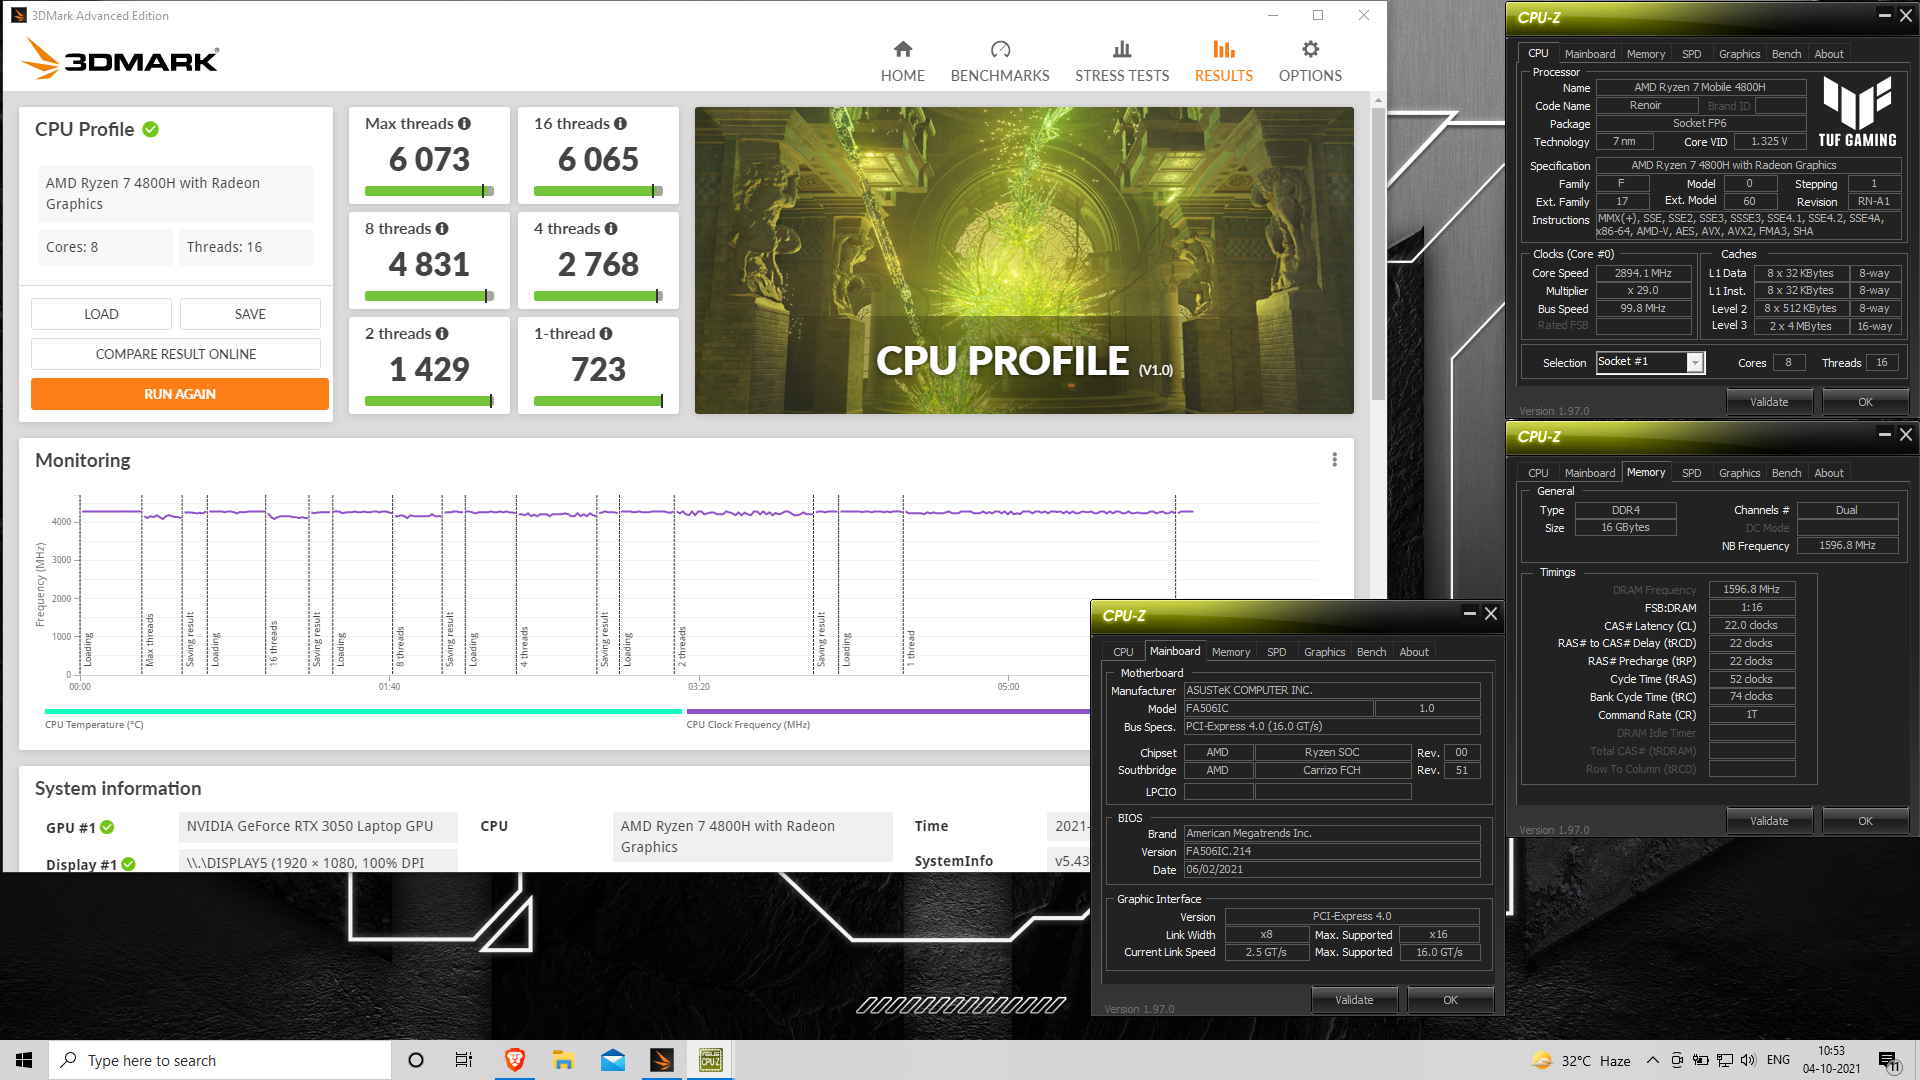Open the HOME icon in 3DMark
The height and width of the screenshot is (1080, 1920).
tap(902, 49)
